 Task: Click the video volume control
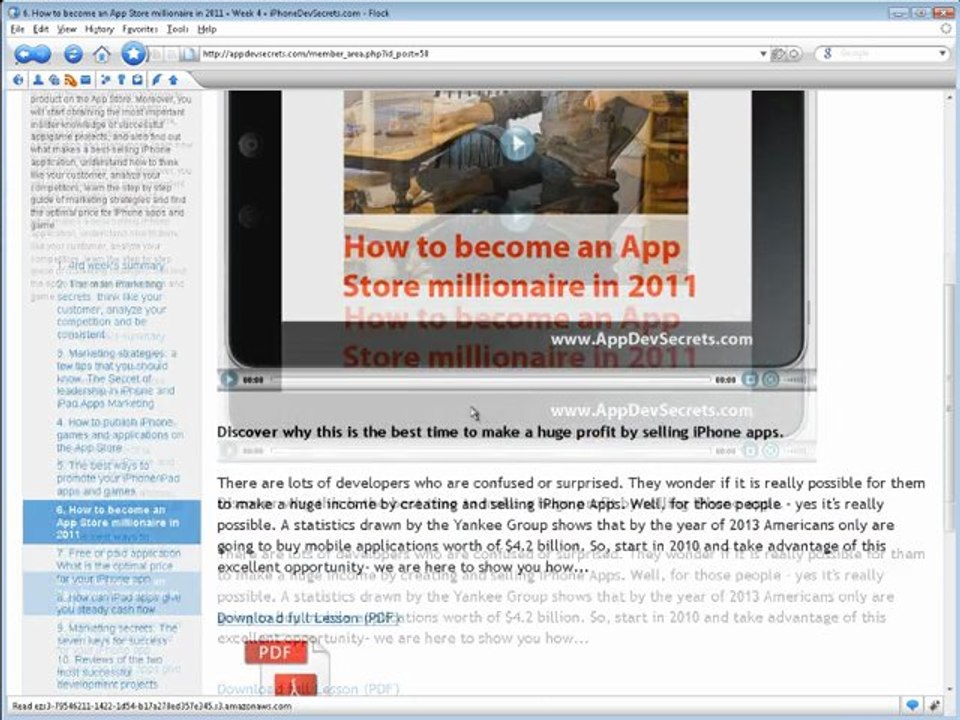(795, 380)
